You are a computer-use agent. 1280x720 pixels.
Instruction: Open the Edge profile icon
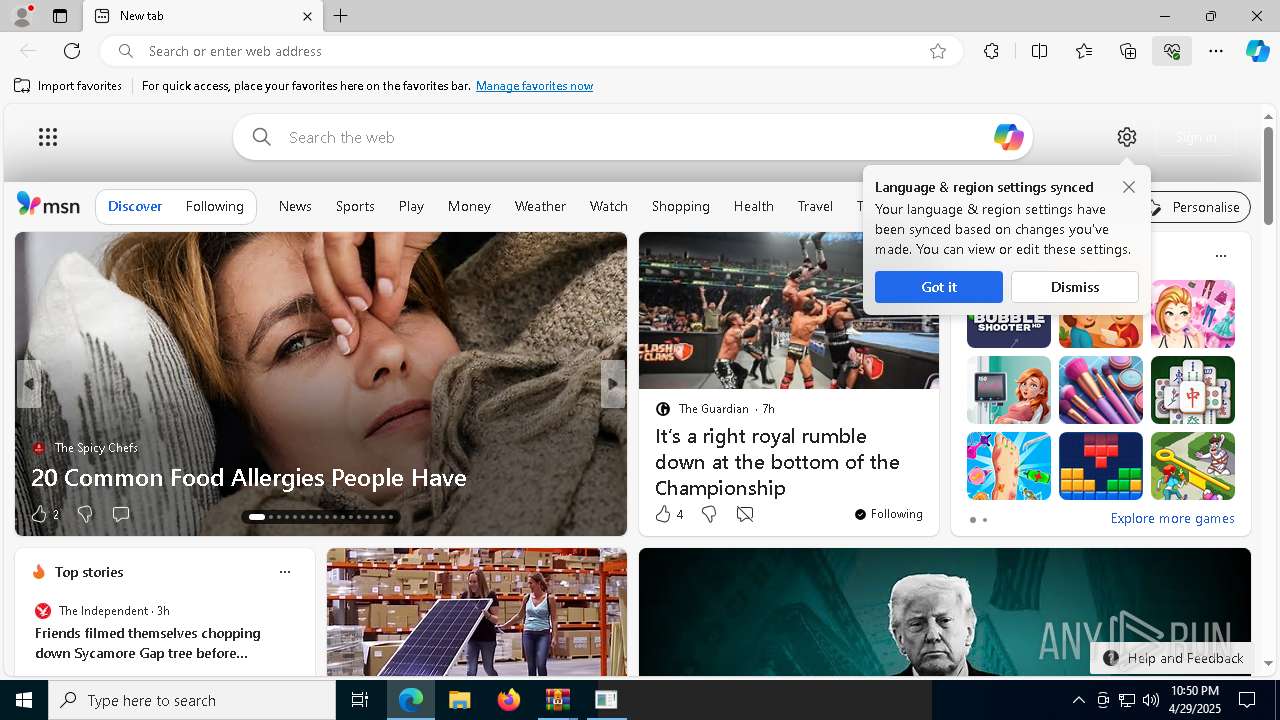point(21,16)
